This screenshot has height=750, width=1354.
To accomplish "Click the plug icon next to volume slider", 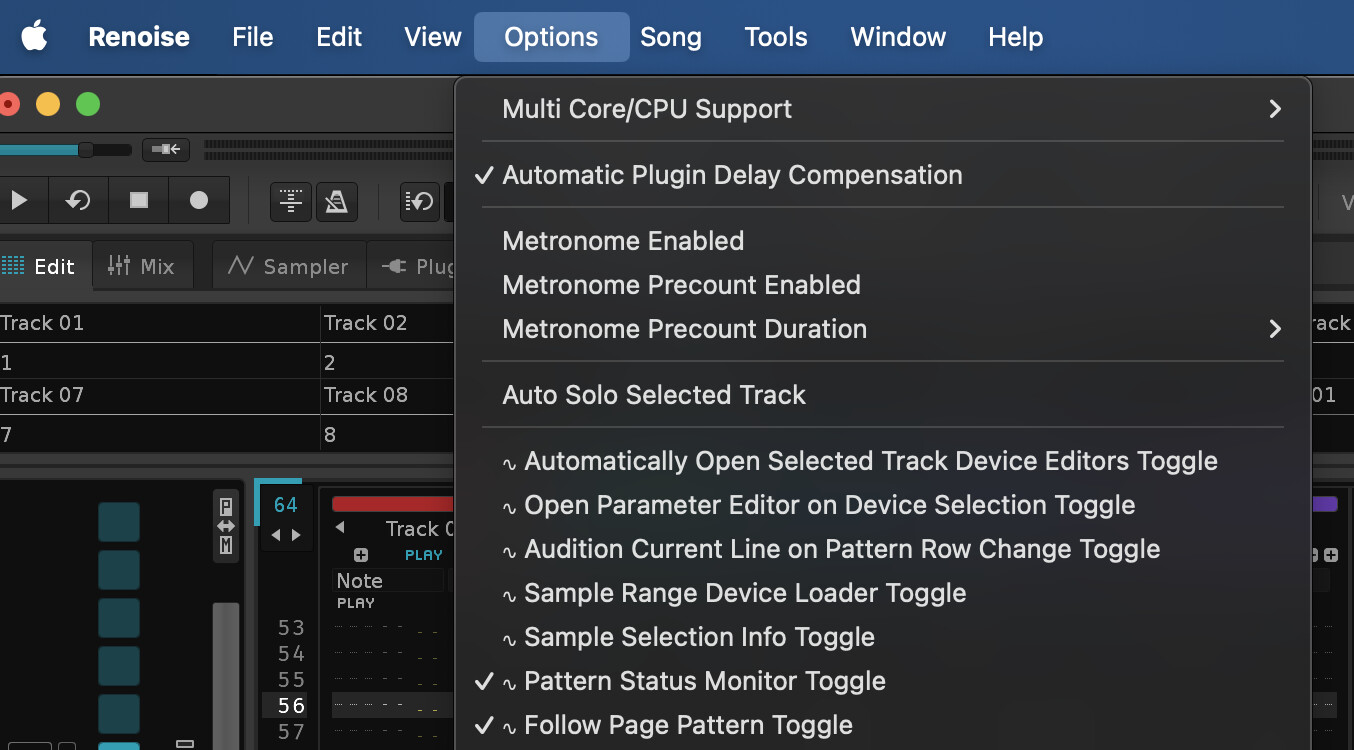I will click(x=166, y=150).
